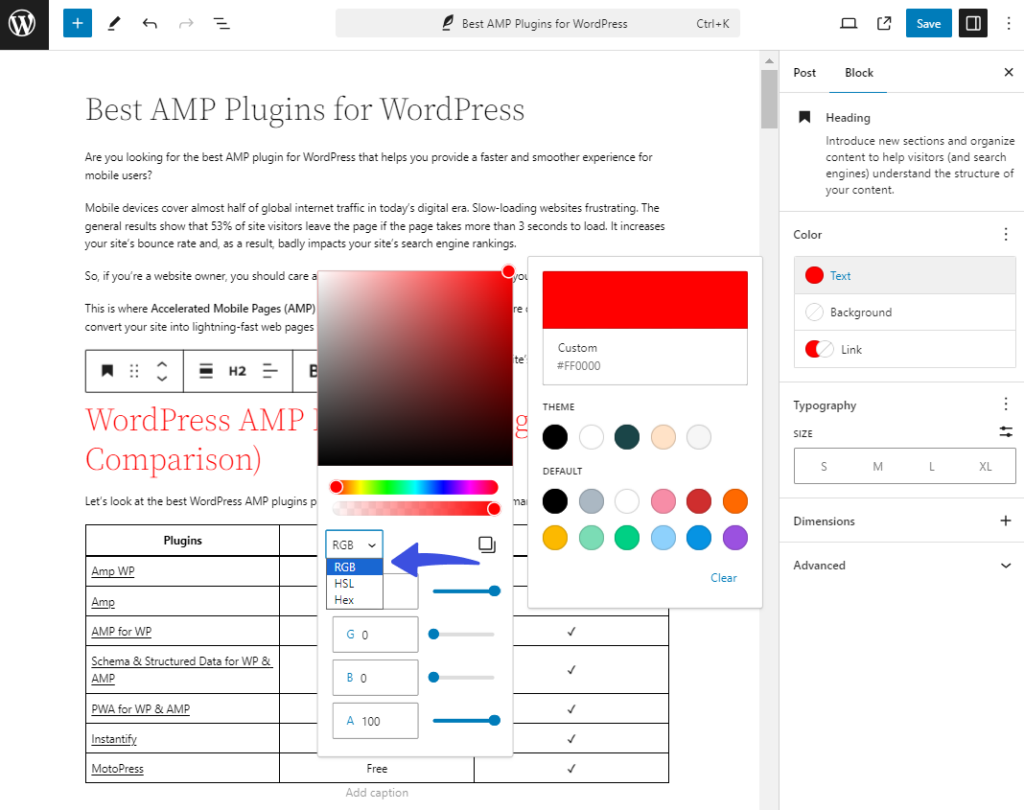
Task: Move the heading block down
Action: (x=162, y=378)
